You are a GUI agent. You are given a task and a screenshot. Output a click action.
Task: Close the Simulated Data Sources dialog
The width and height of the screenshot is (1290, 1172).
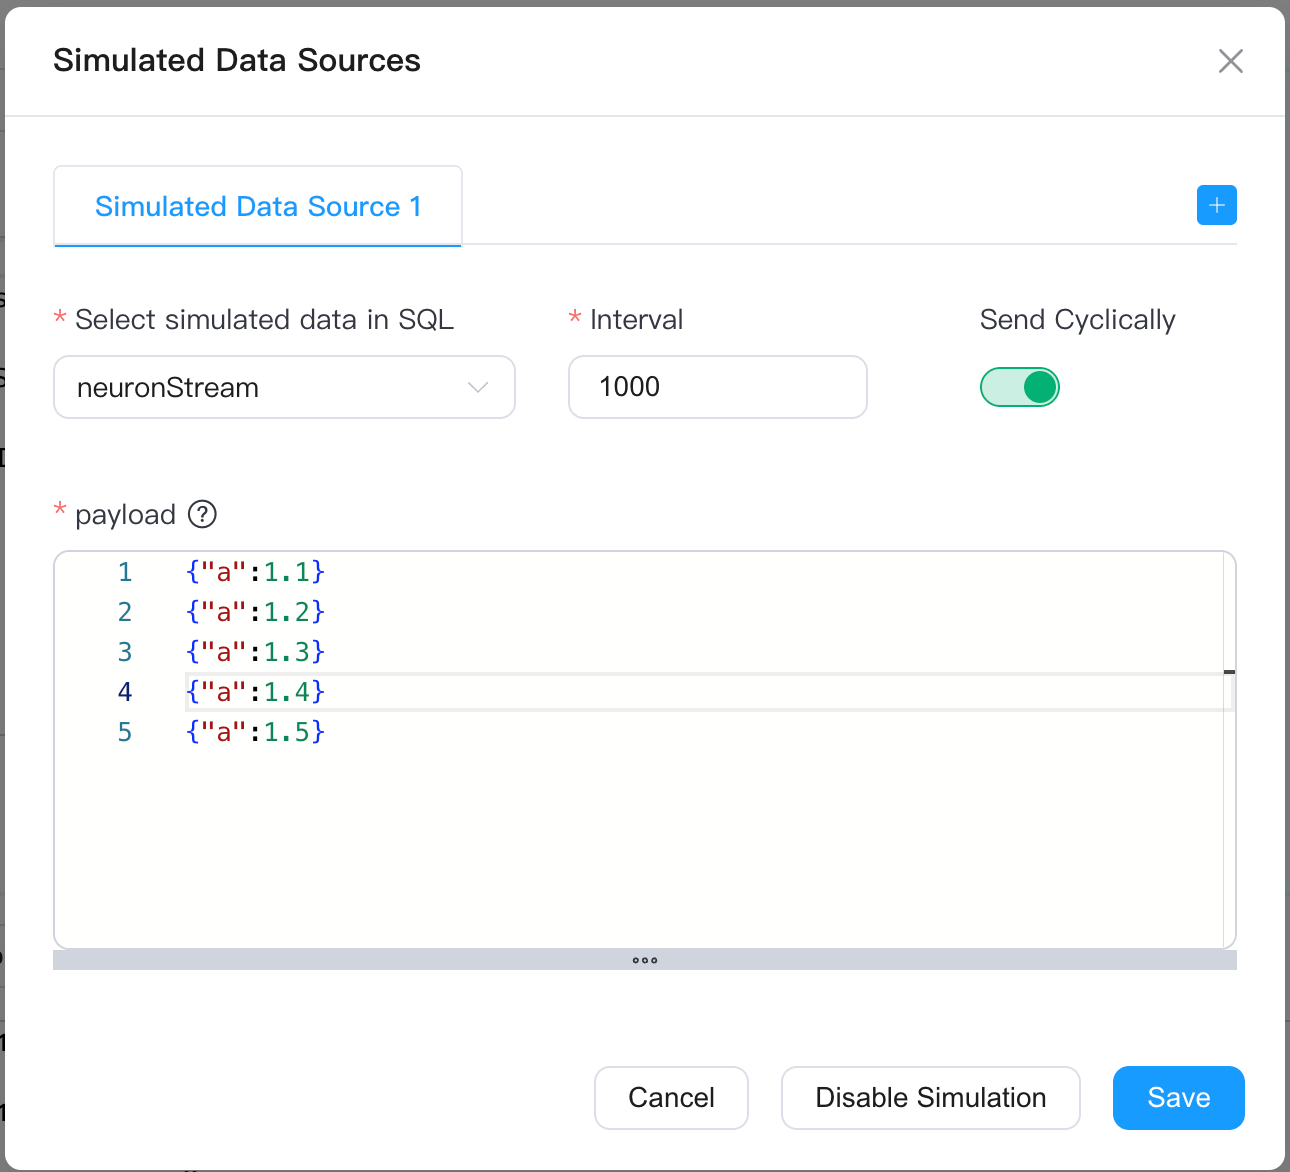pyautogui.click(x=1230, y=61)
